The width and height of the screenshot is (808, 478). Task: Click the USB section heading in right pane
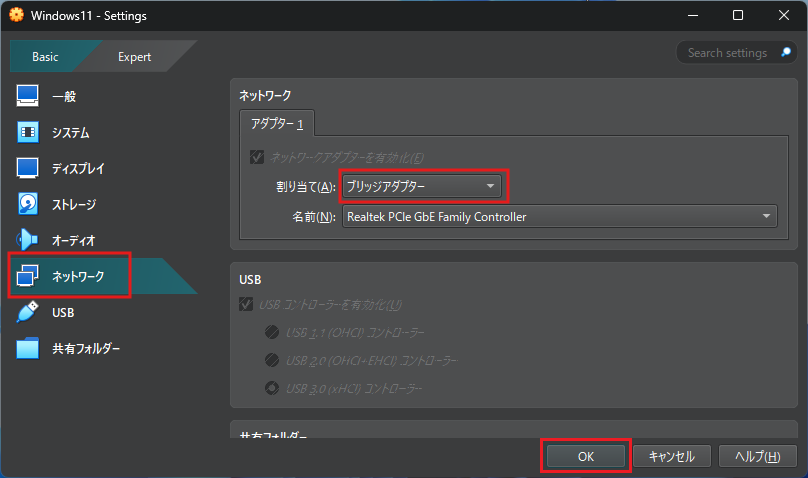coord(250,280)
